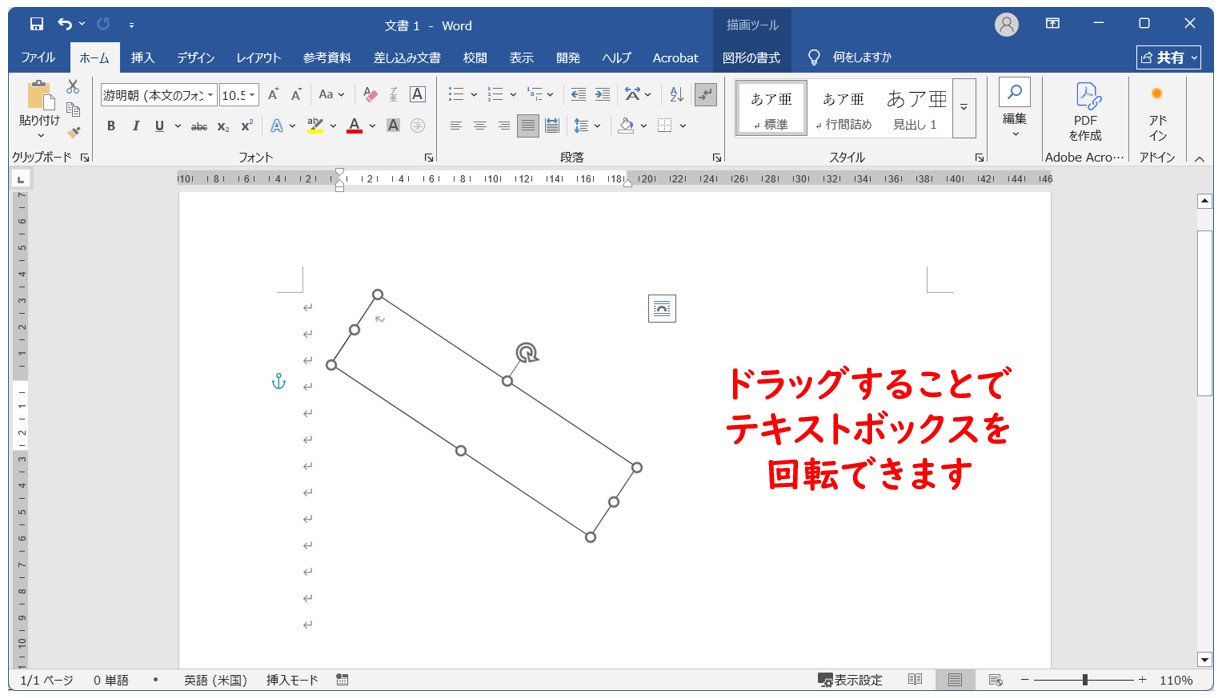
Task: Click the Paste (貼り付け) clipboard icon
Action: pyautogui.click(x=40, y=97)
